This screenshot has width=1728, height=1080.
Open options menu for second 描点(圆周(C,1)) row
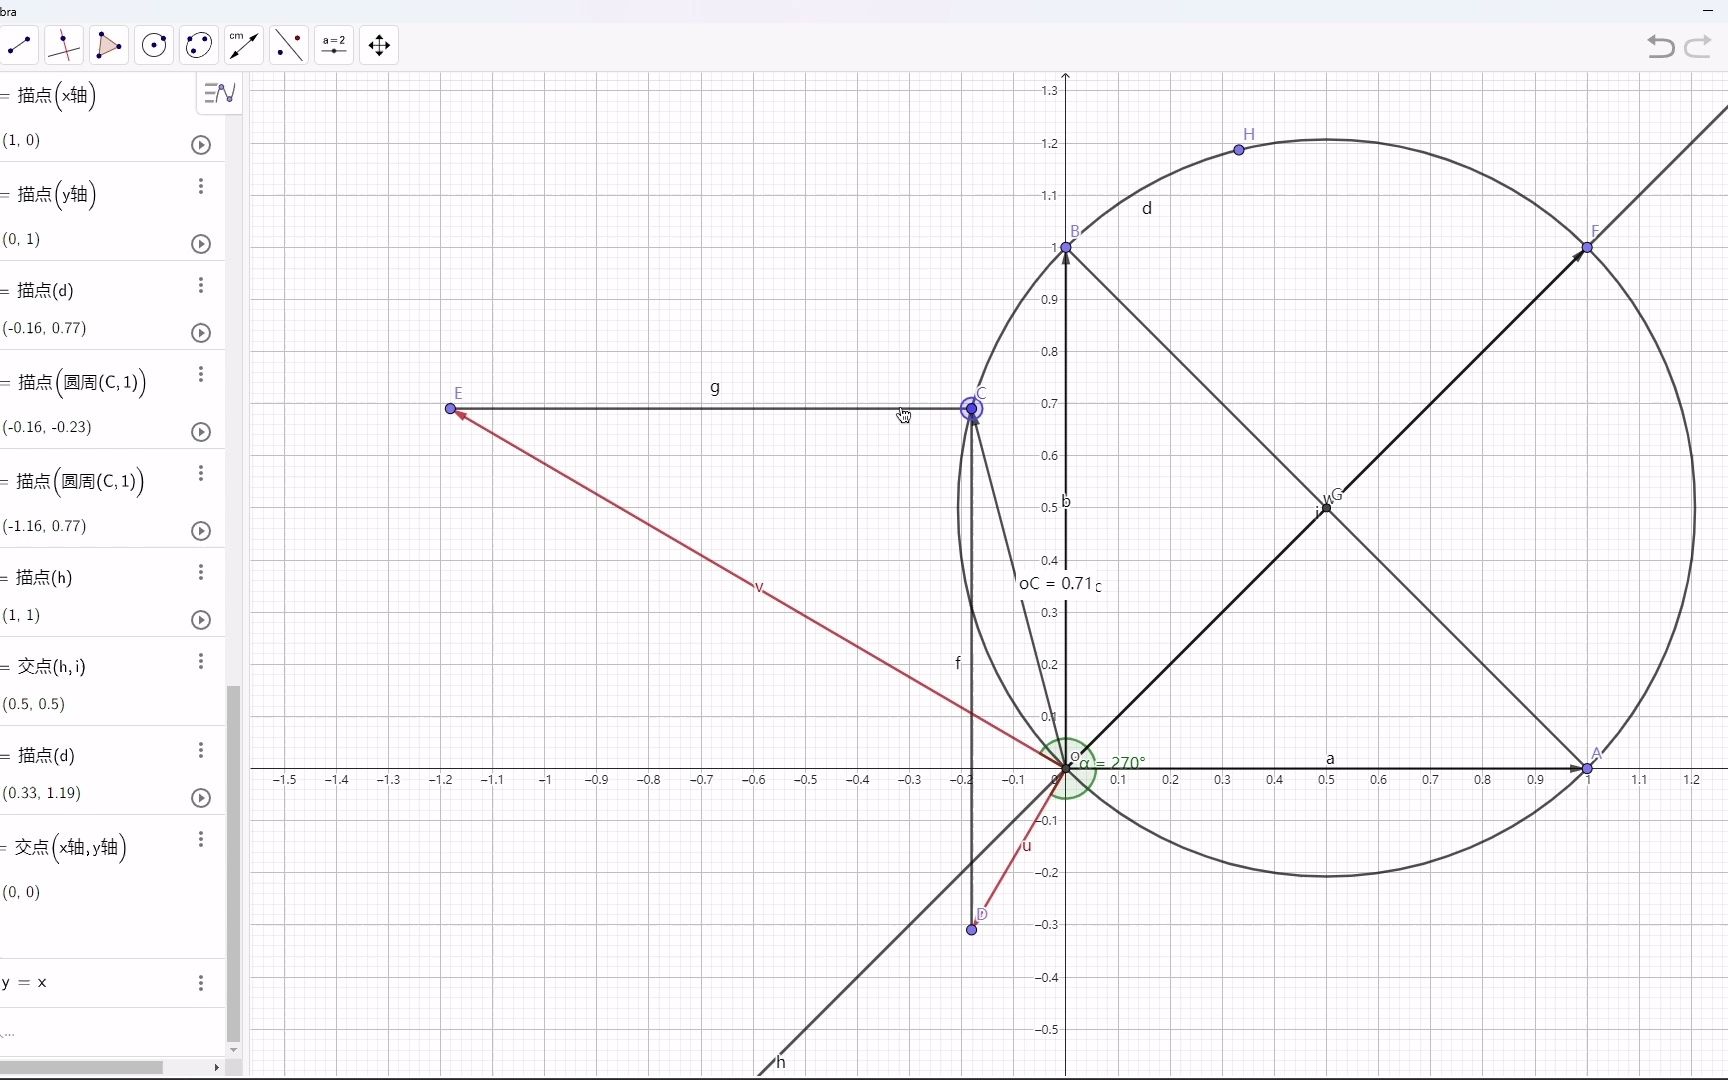[201, 473]
